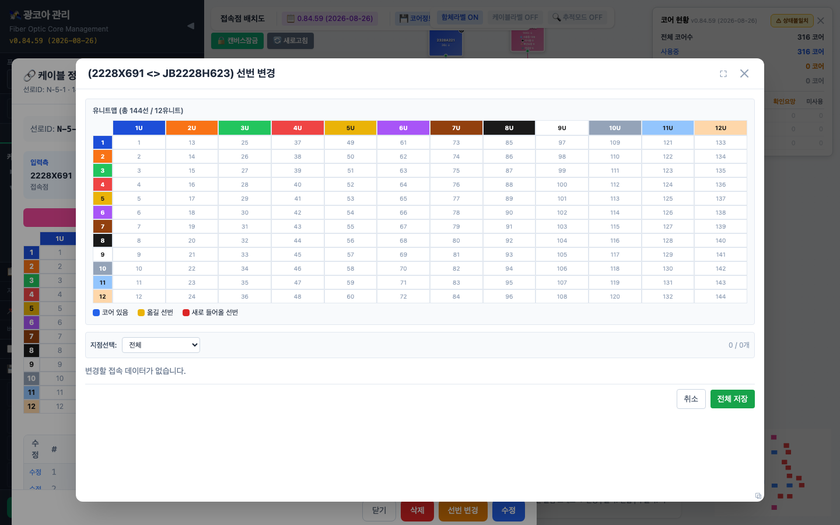Click core cell 79 in unit map
The image size is (840, 525).
point(456,227)
